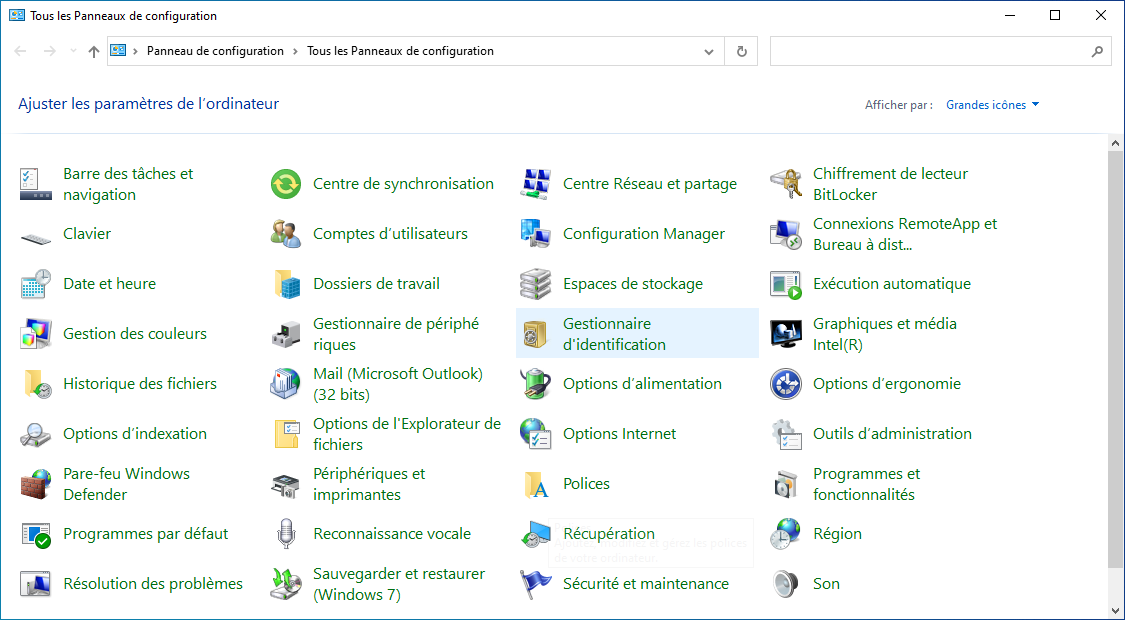1125x620 pixels.
Task: Open the RemoteApp connections icon
Action: [x=786, y=235]
